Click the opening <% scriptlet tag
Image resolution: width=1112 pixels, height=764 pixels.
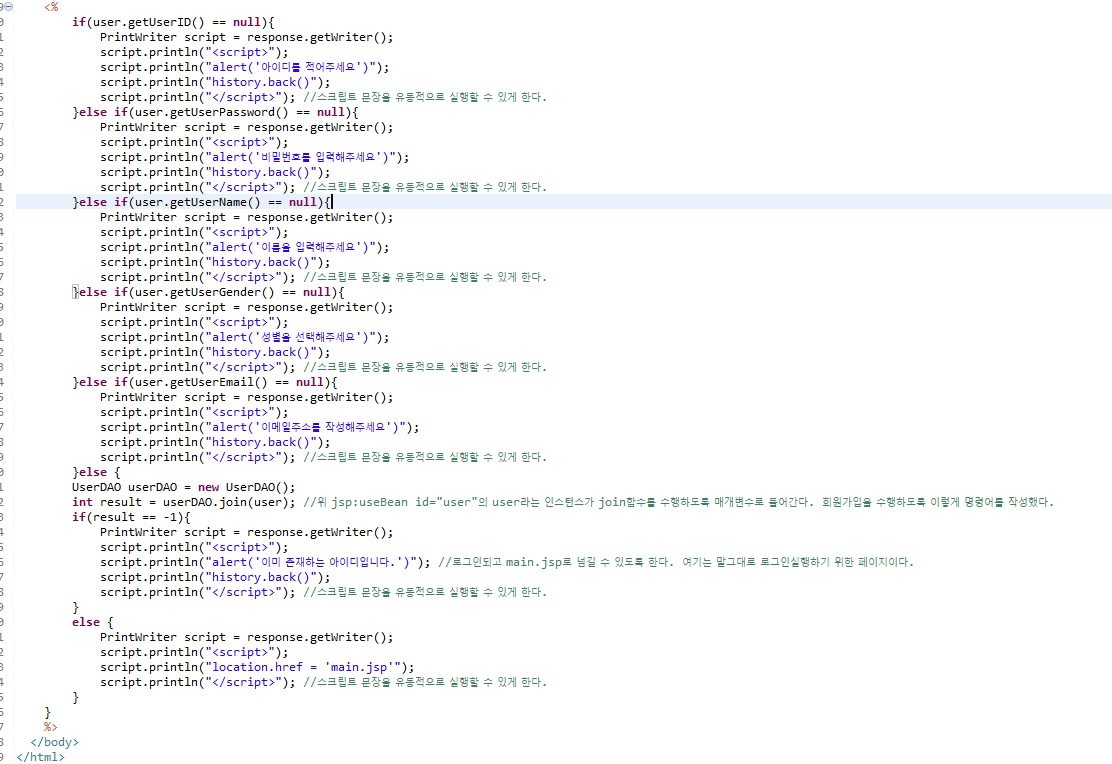coord(51,7)
